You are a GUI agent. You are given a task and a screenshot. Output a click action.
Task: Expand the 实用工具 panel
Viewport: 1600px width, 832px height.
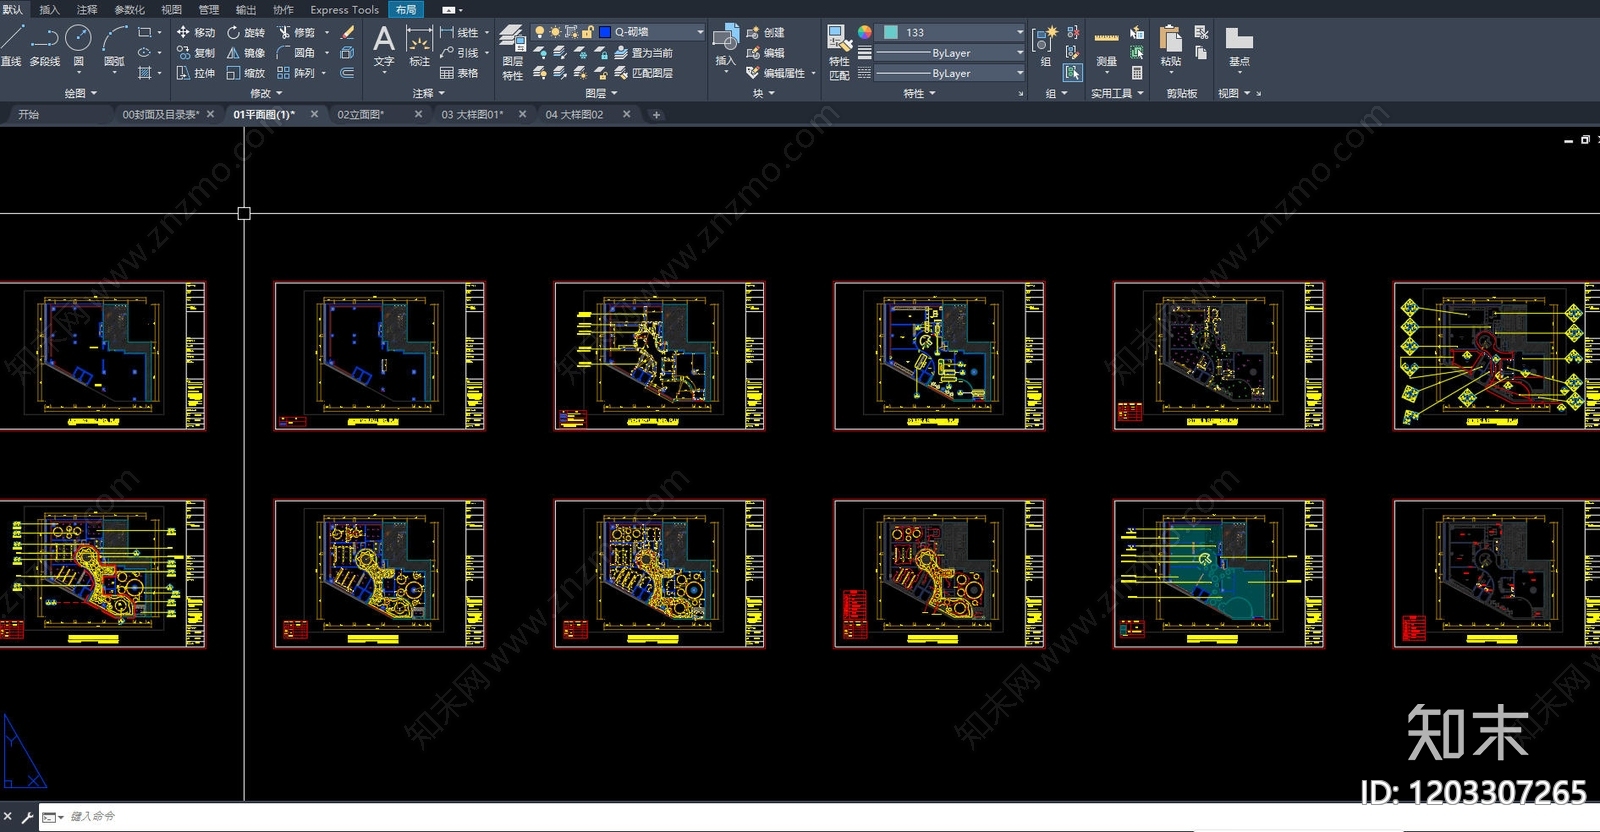(x=1117, y=93)
